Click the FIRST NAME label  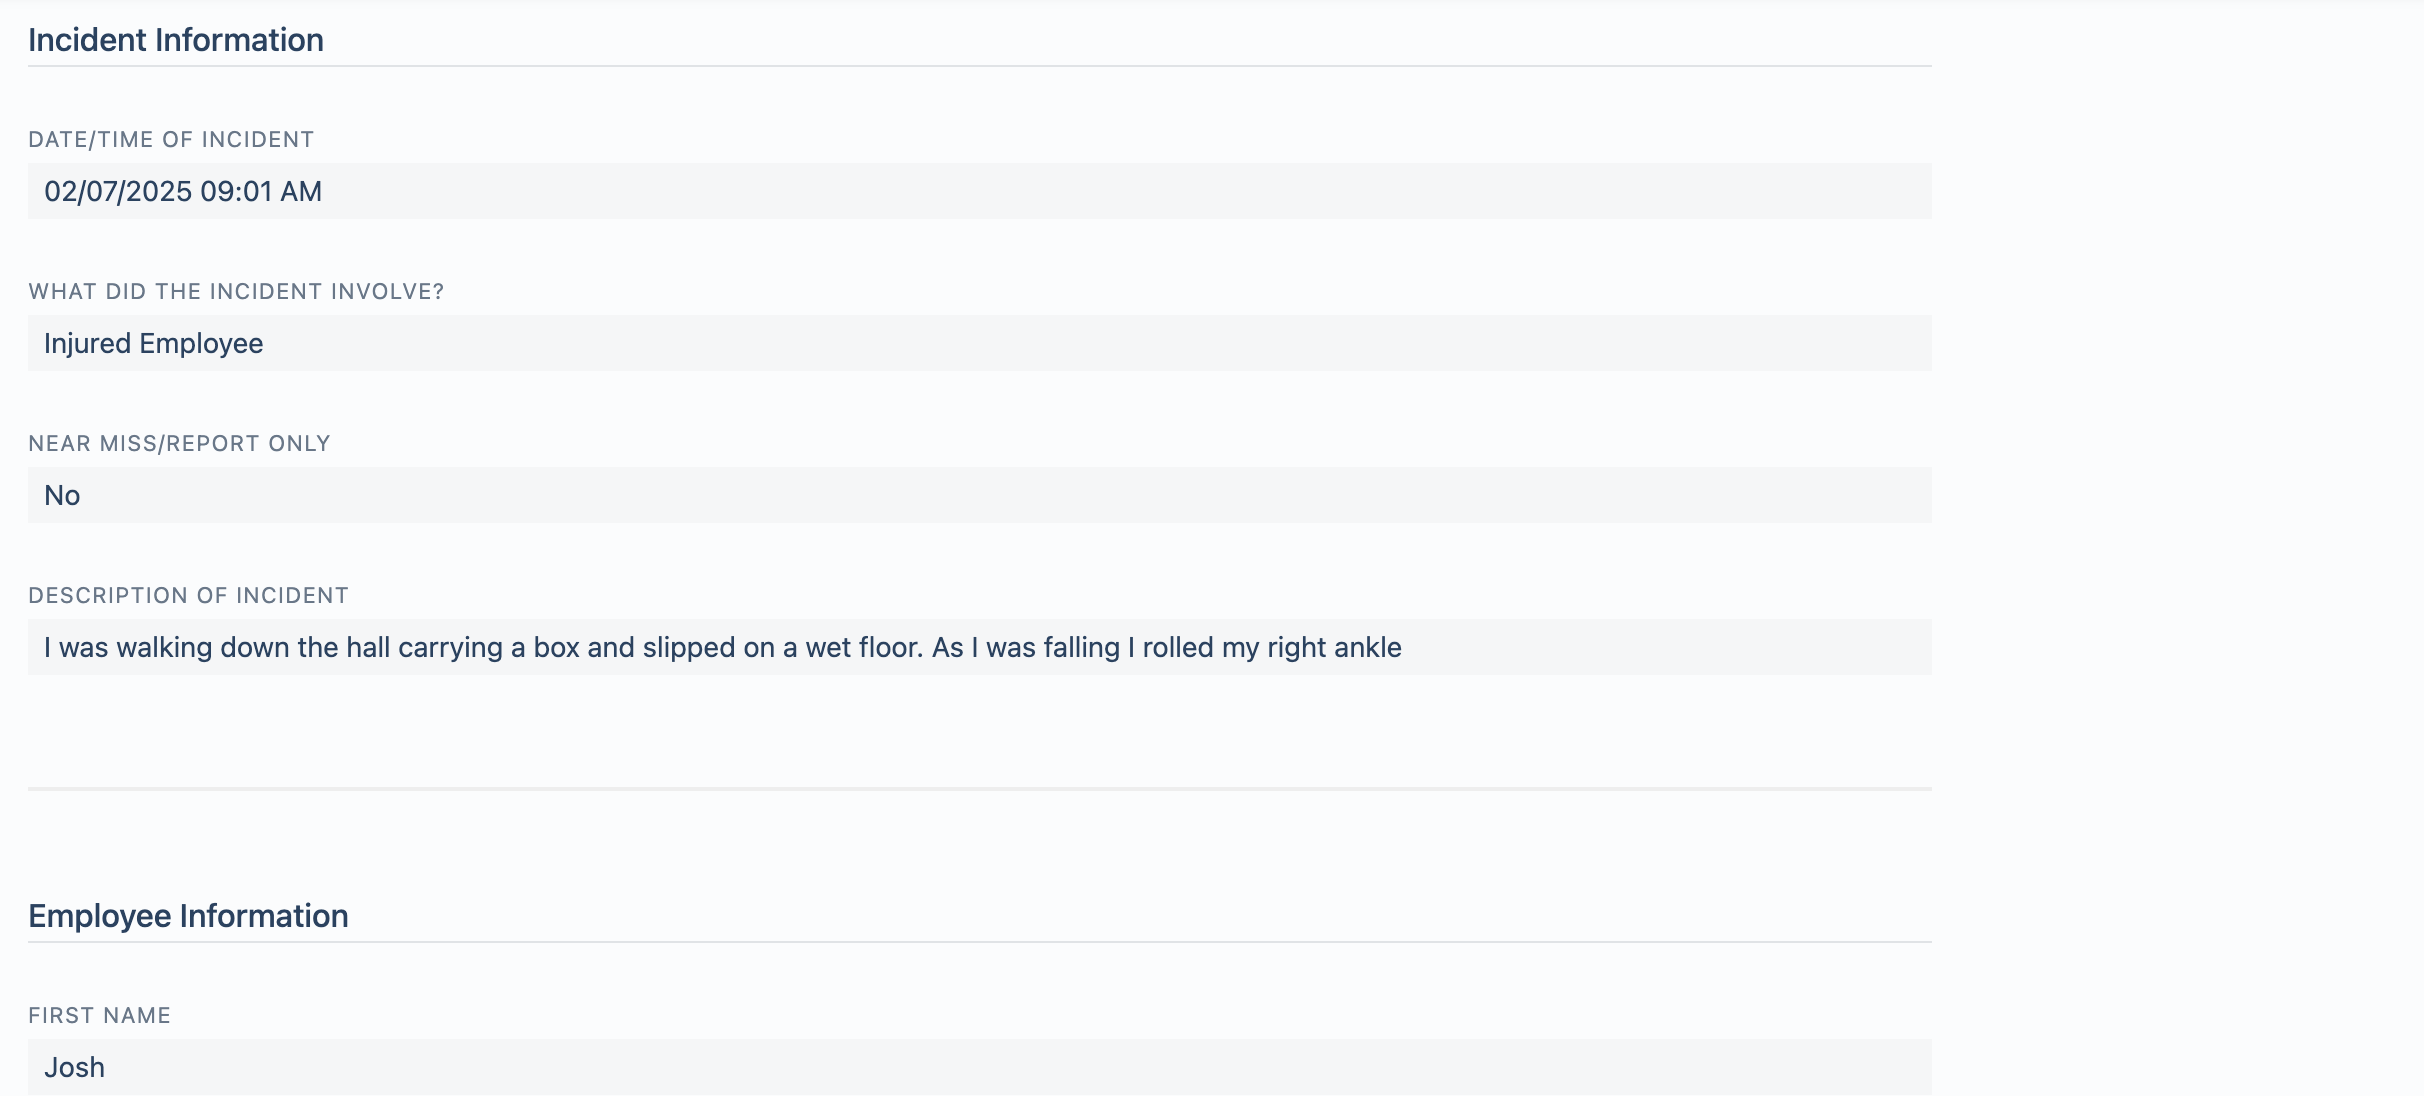99,1015
